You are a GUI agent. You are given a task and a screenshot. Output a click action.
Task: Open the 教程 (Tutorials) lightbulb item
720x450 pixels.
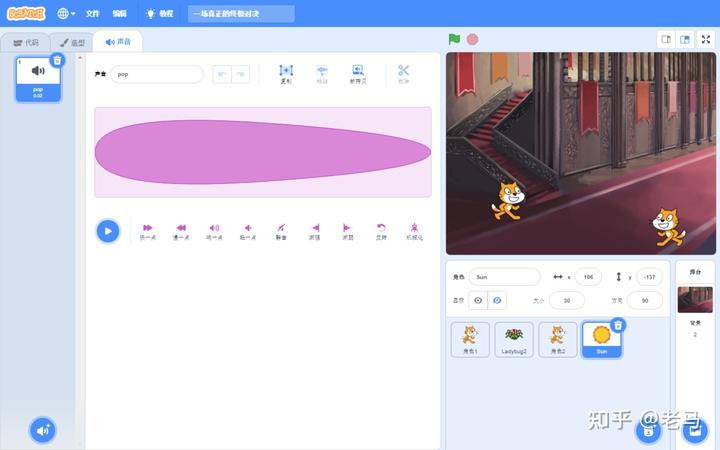[159, 13]
